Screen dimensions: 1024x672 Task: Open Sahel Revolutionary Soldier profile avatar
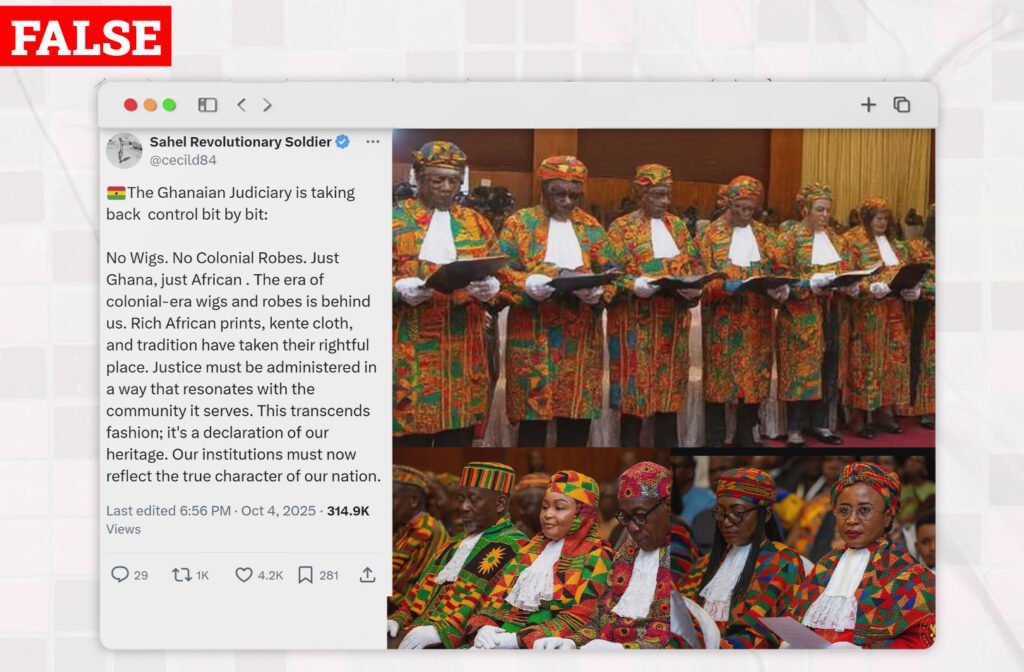coord(124,151)
